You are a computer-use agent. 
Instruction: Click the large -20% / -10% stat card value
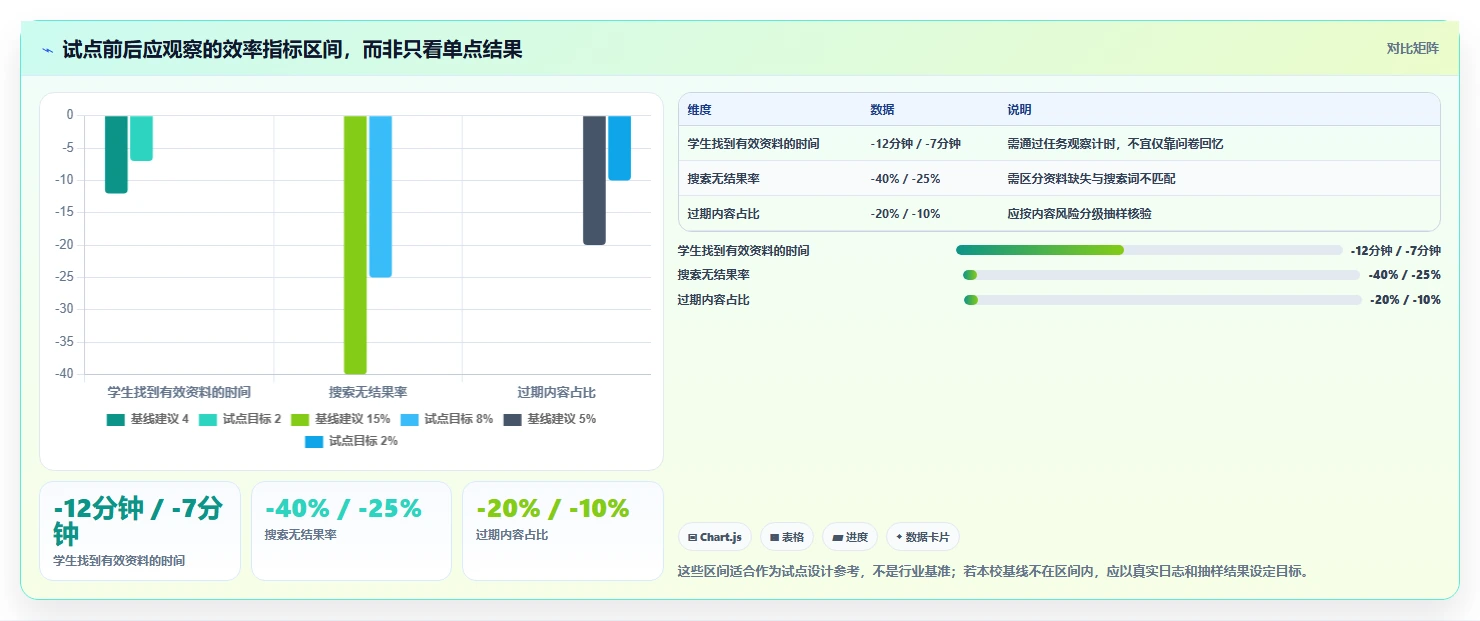552,508
